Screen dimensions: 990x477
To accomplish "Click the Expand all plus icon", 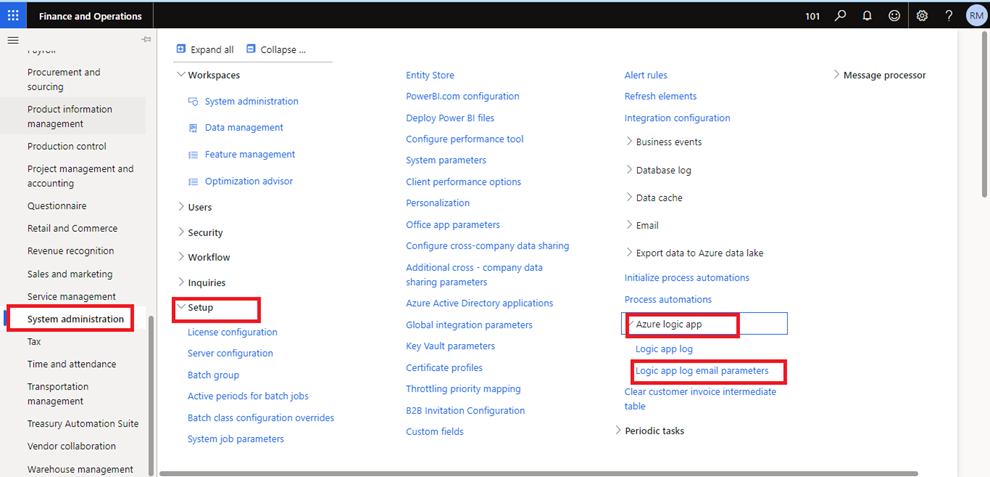I will (181, 49).
